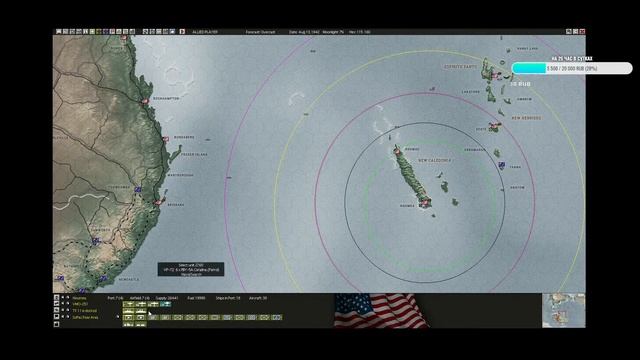Screen dimensions: 640x360
Task: Select the Rockhampton base icon
Action: [145, 101]
